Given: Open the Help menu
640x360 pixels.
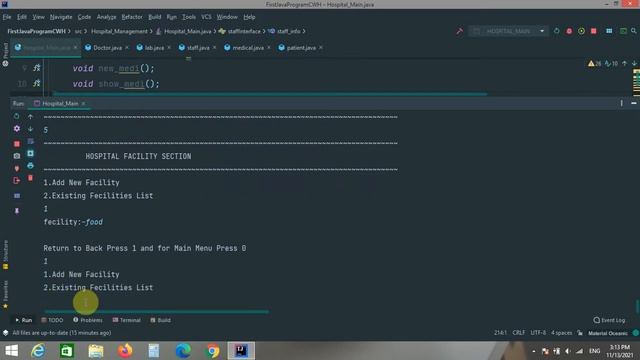Looking at the screenshot, I should click(249, 17).
